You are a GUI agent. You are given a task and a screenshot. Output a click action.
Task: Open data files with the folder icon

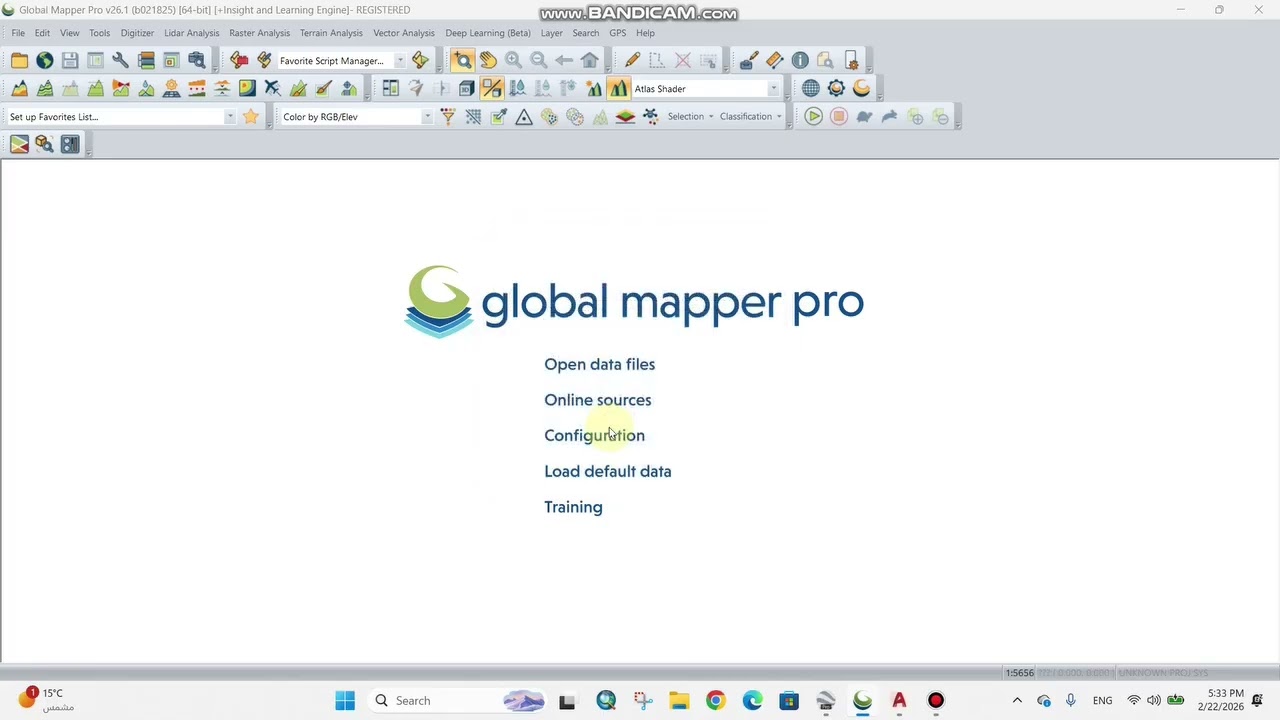[19, 61]
